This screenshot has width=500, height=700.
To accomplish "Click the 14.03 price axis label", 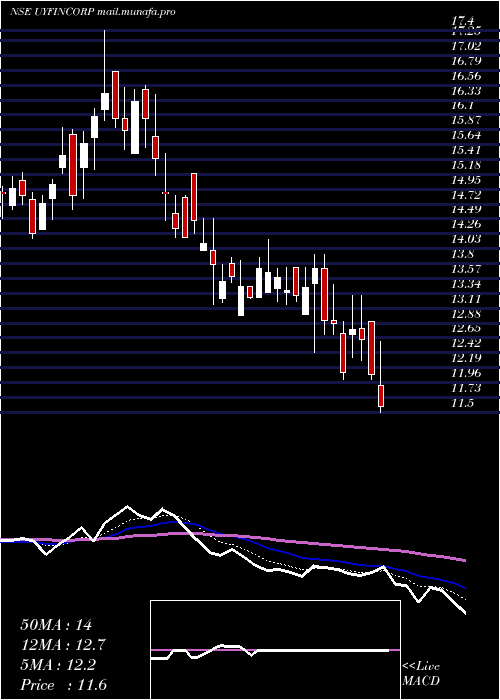I will pyautogui.click(x=466, y=239).
